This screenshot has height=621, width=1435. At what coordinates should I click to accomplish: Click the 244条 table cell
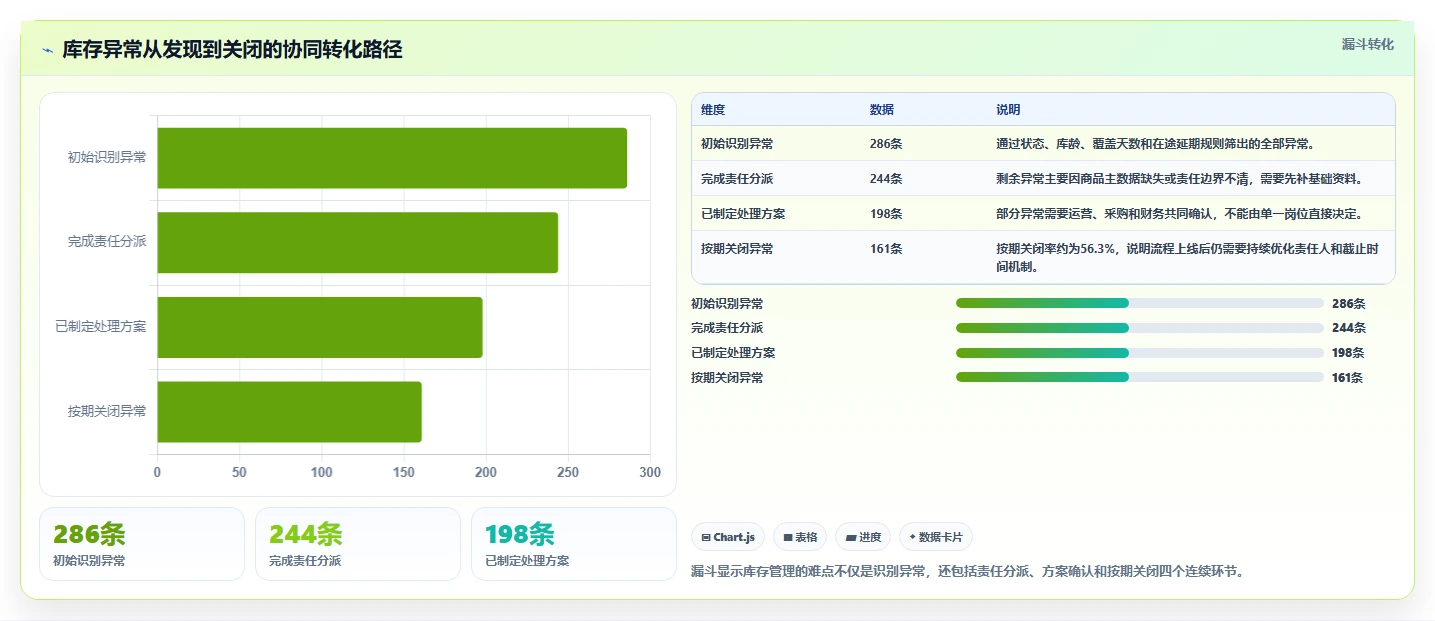click(x=886, y=179)
